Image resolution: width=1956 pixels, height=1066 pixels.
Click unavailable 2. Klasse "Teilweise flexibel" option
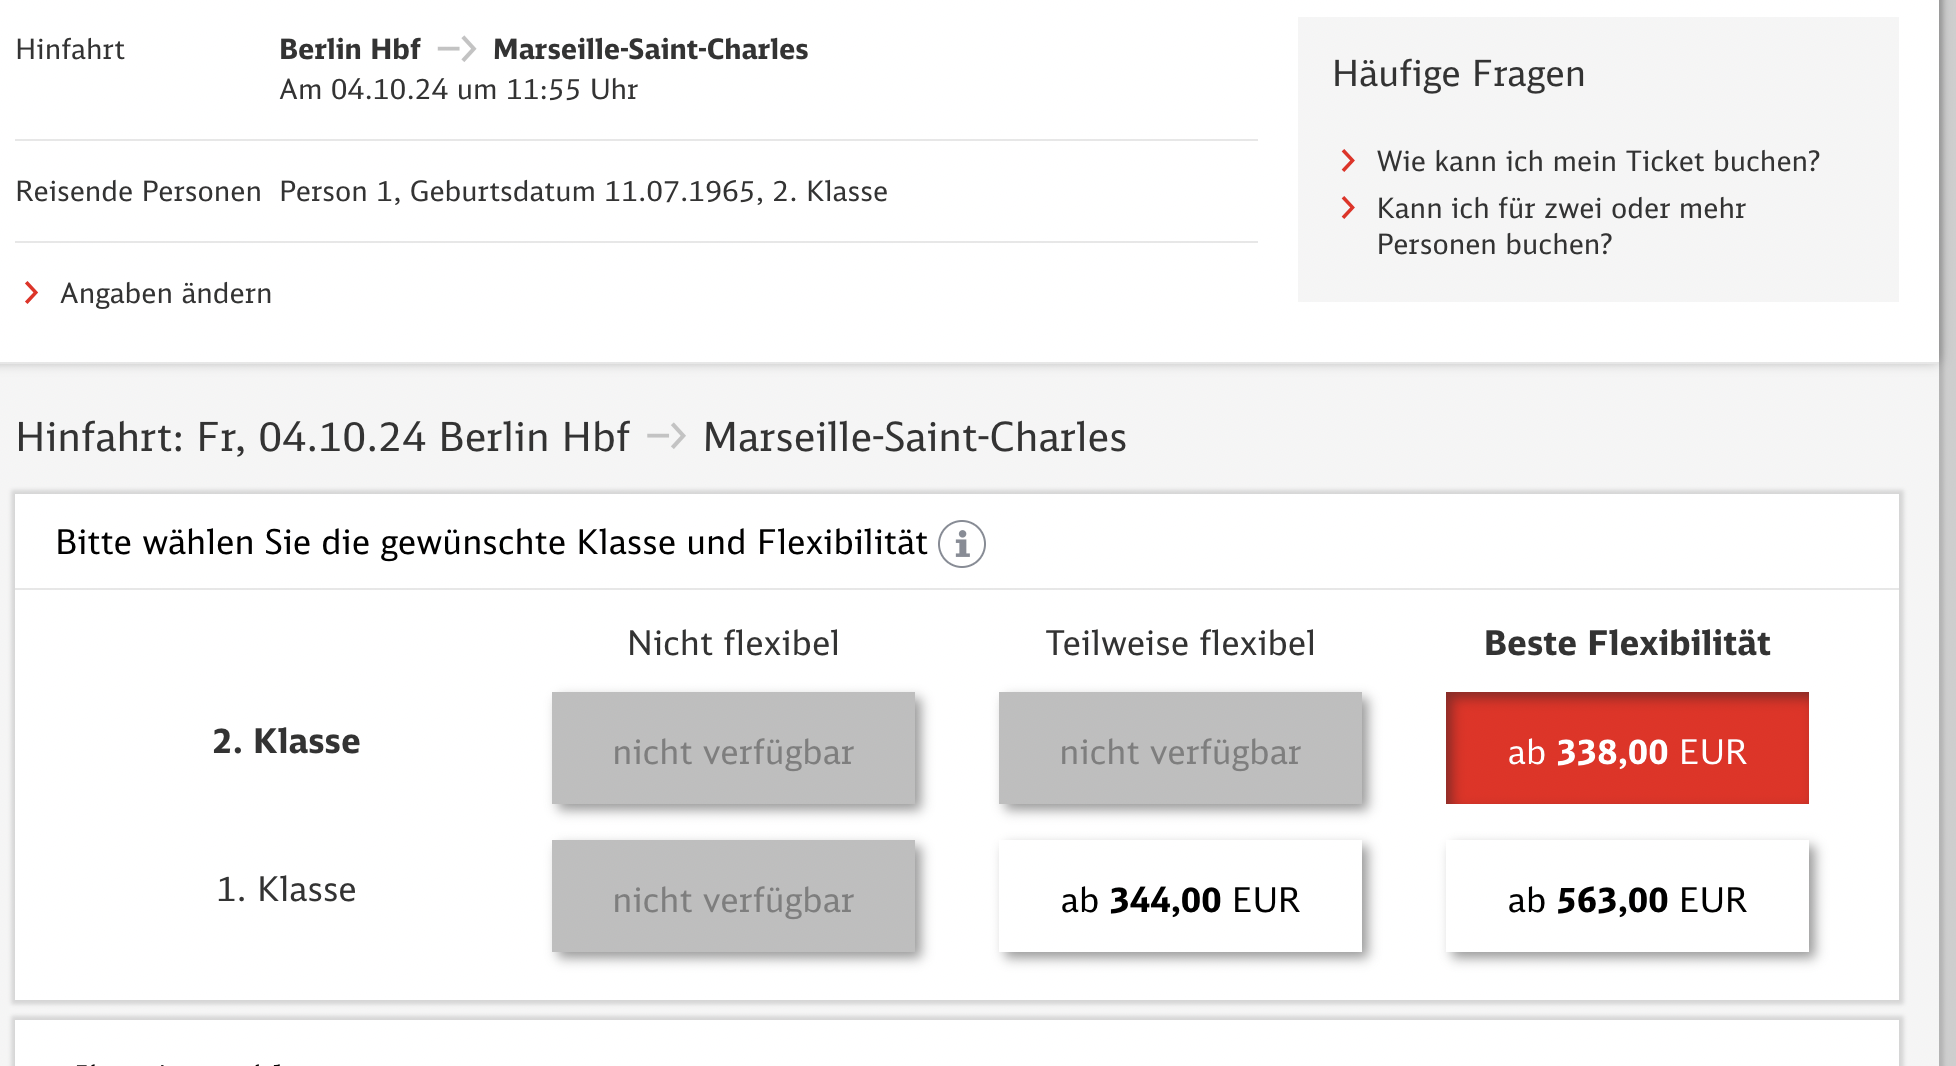click(1180, 749)
